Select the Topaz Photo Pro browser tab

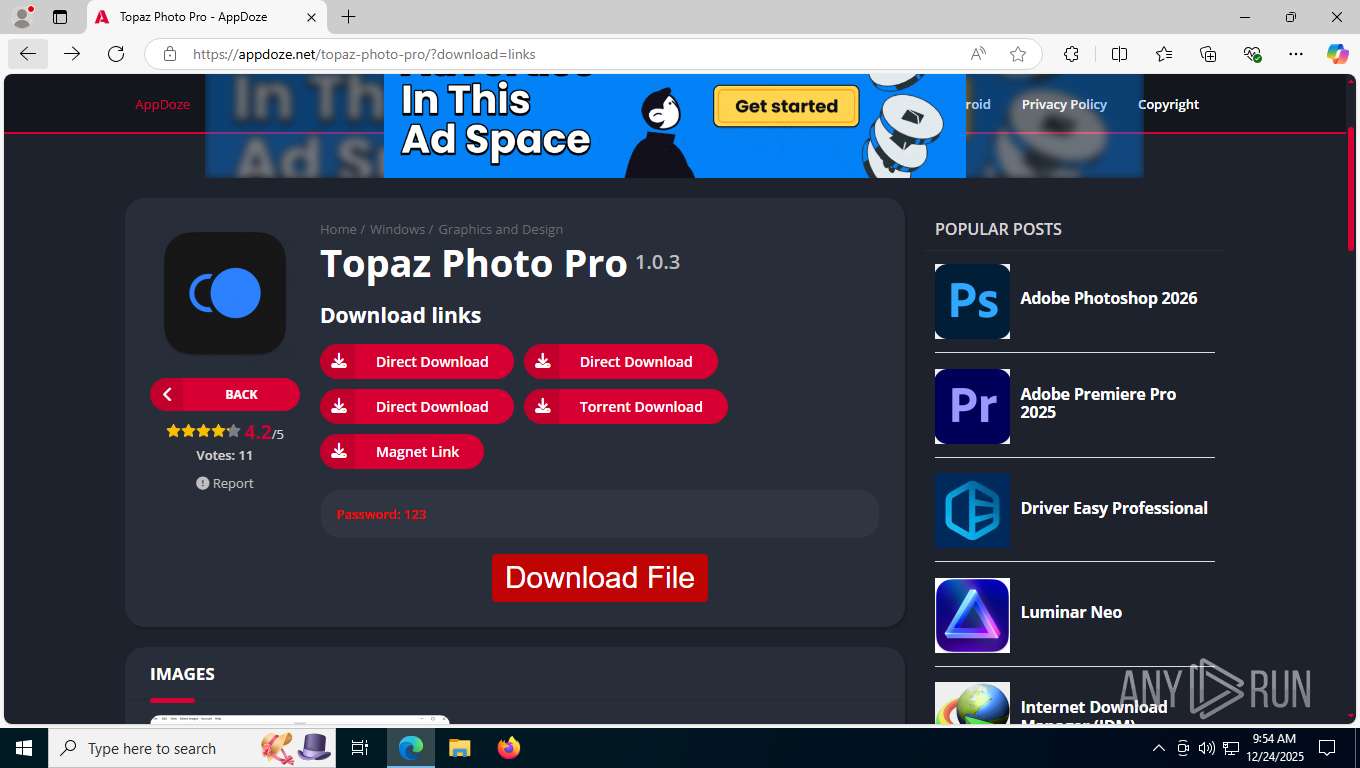[x=208, y=17]
